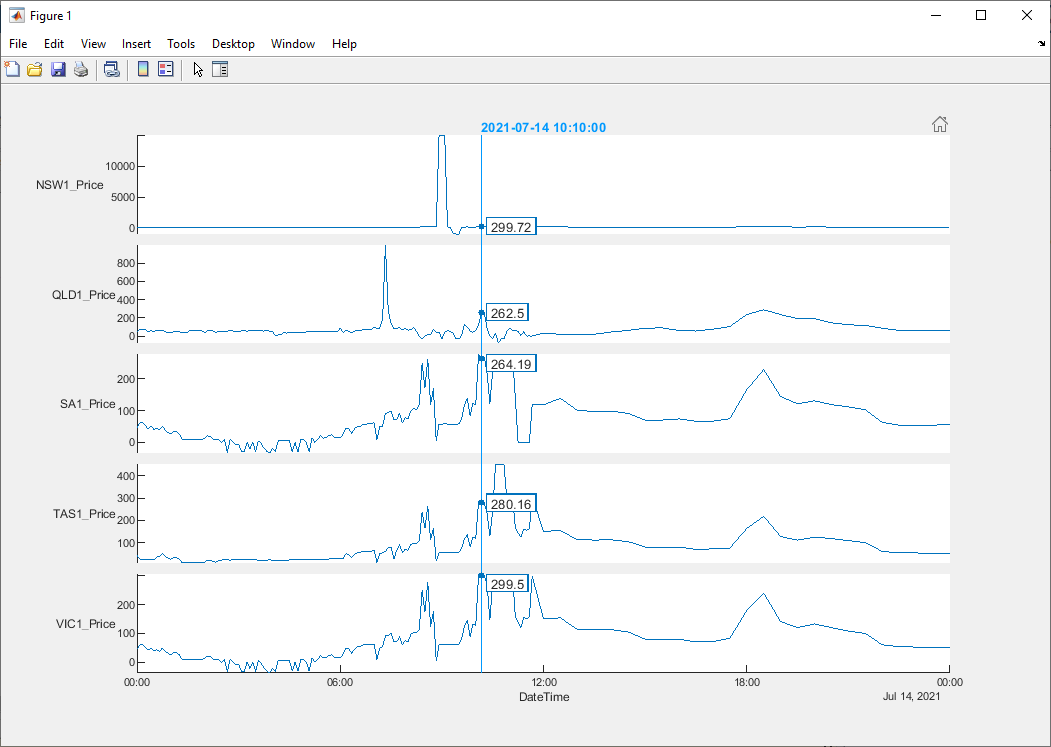This screenshot has height=747, width=1051.
Task: Click the 300 tick on the TAS1_Price axis
Action: click(126, 498)
